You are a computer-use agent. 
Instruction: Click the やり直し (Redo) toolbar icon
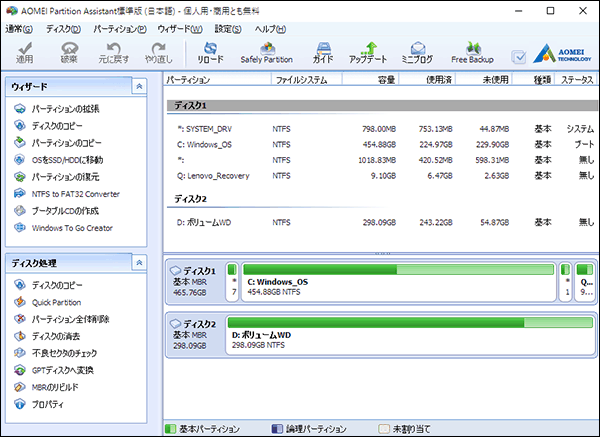tap(158, 52)
